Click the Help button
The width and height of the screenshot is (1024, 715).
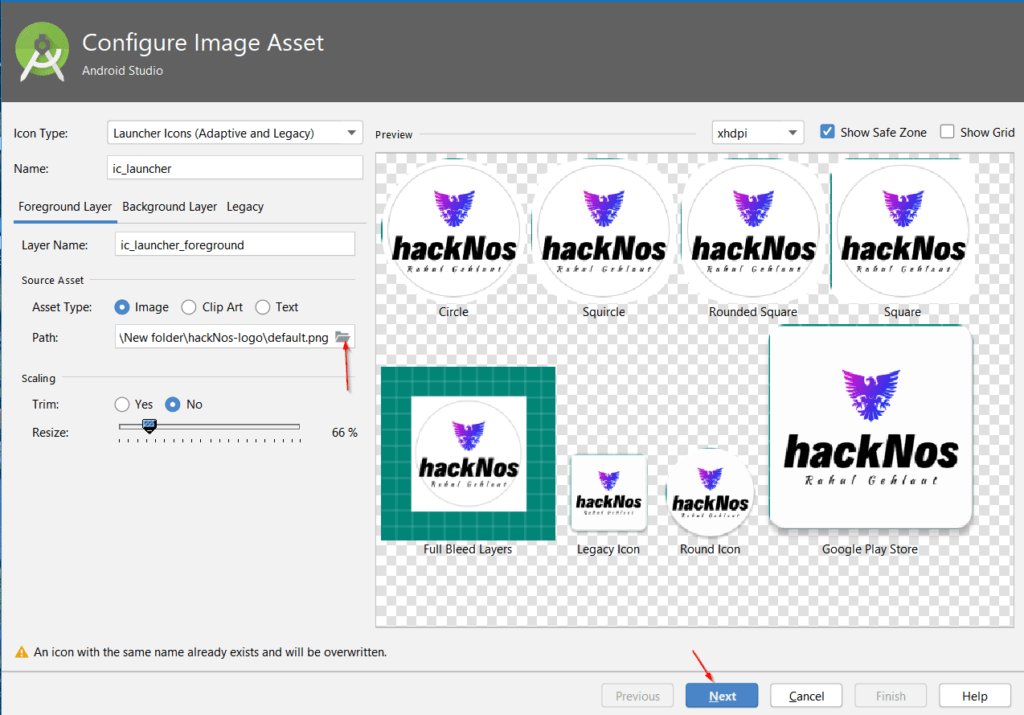[x=974, y=695]
